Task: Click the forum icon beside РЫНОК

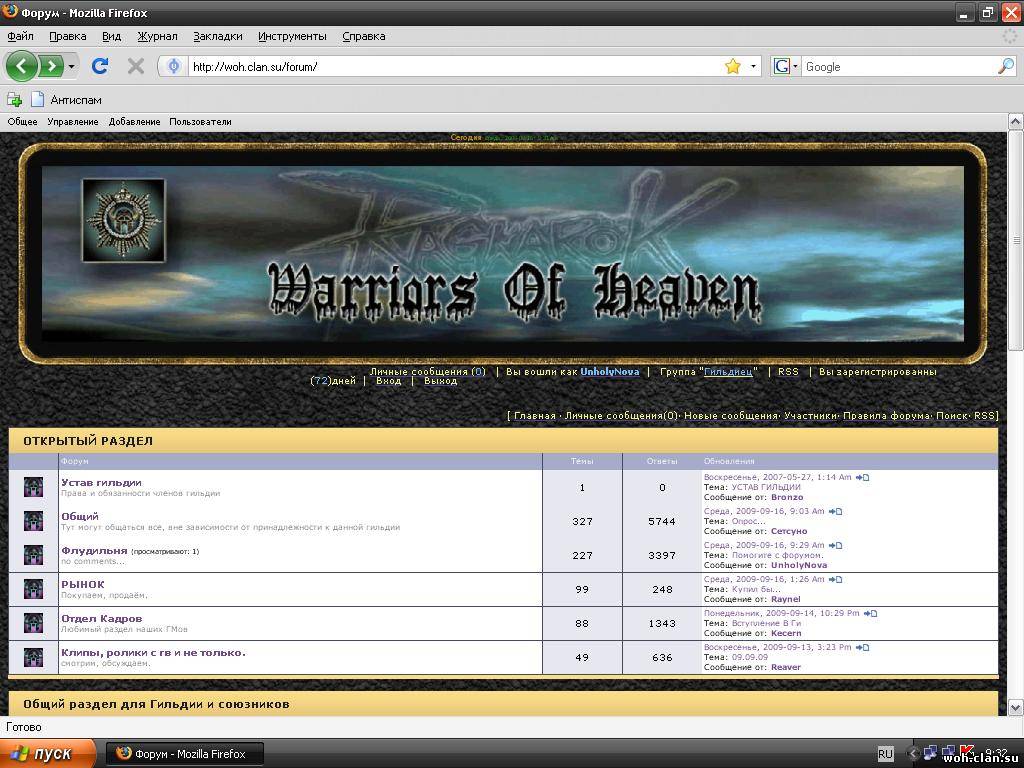Action: pos(33,589)
